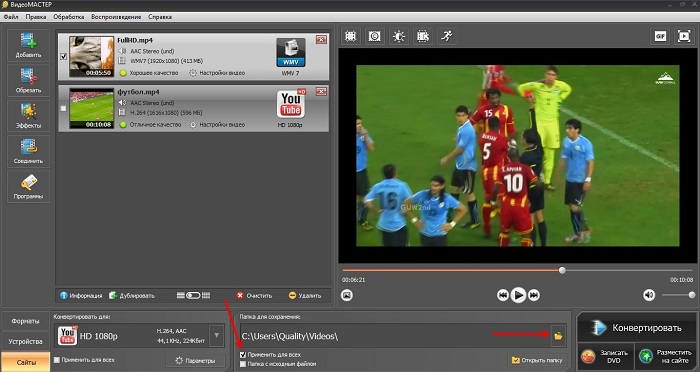The height and width of the screenshot is (372, 700).
Task: Click the Информация button
Action: coord(81,296)
